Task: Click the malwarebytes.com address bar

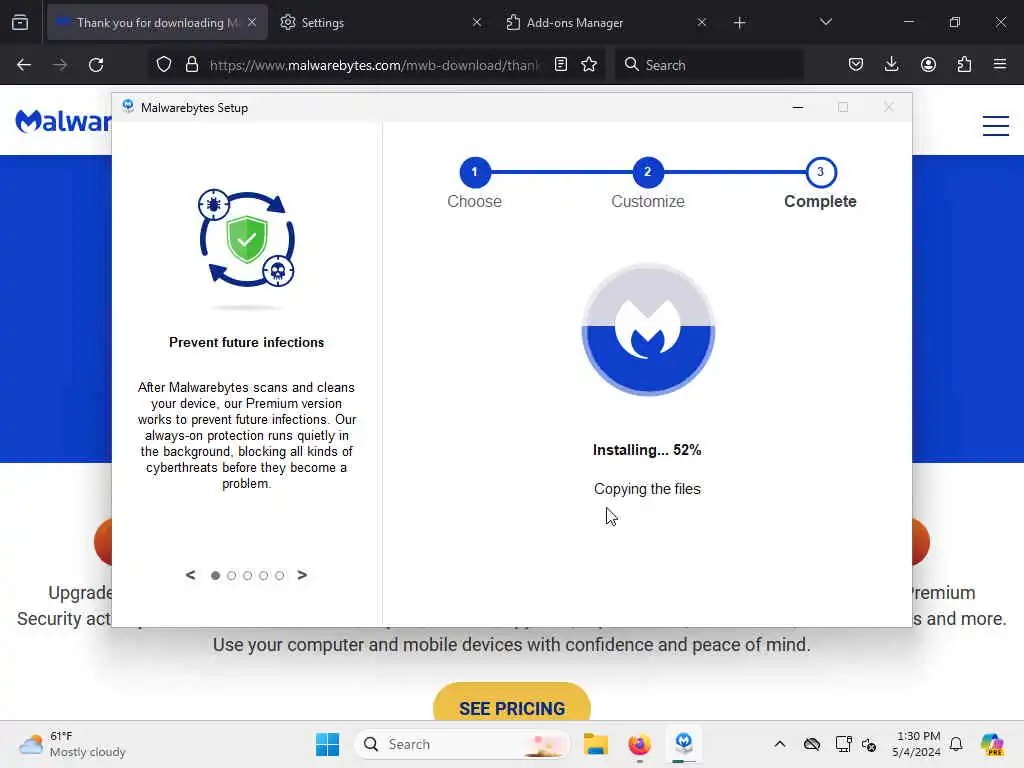Action: [376, 65]
